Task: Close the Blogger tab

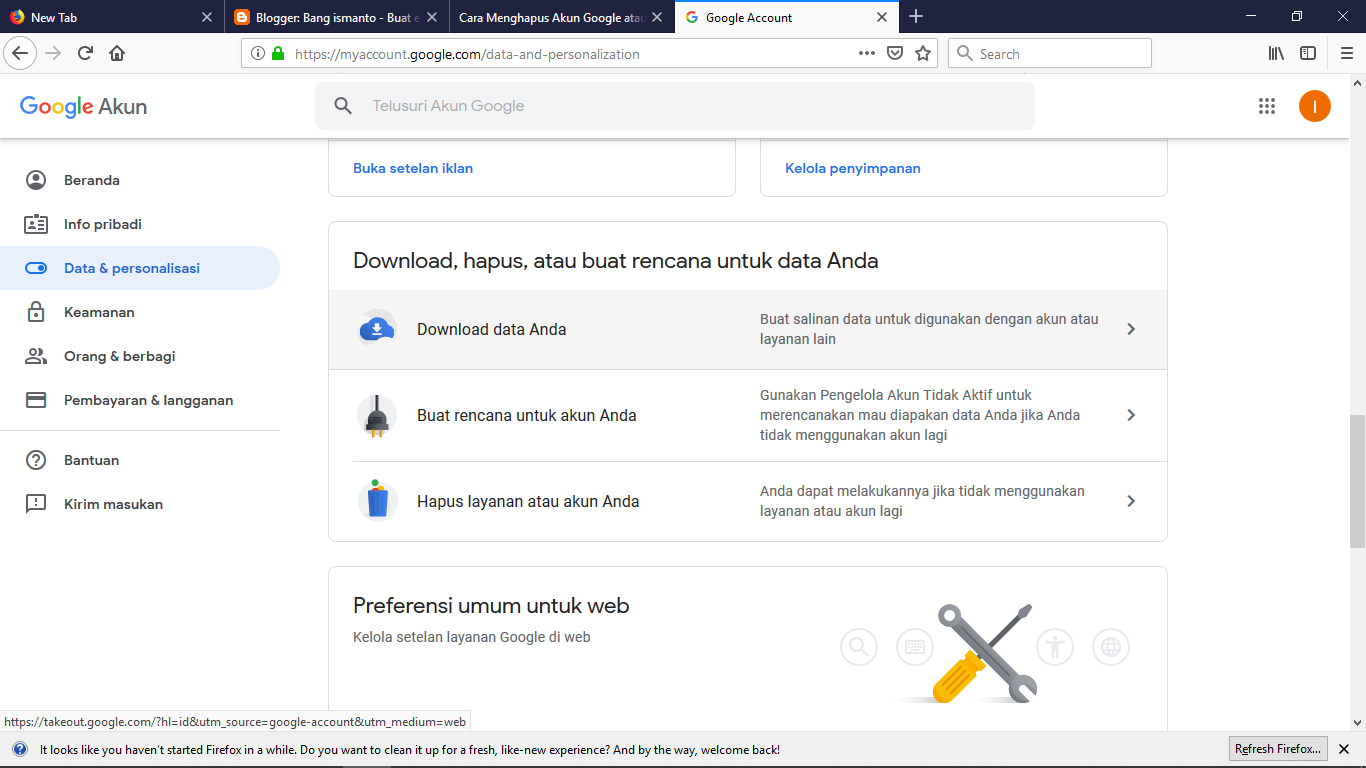Action: pos(432,17)
